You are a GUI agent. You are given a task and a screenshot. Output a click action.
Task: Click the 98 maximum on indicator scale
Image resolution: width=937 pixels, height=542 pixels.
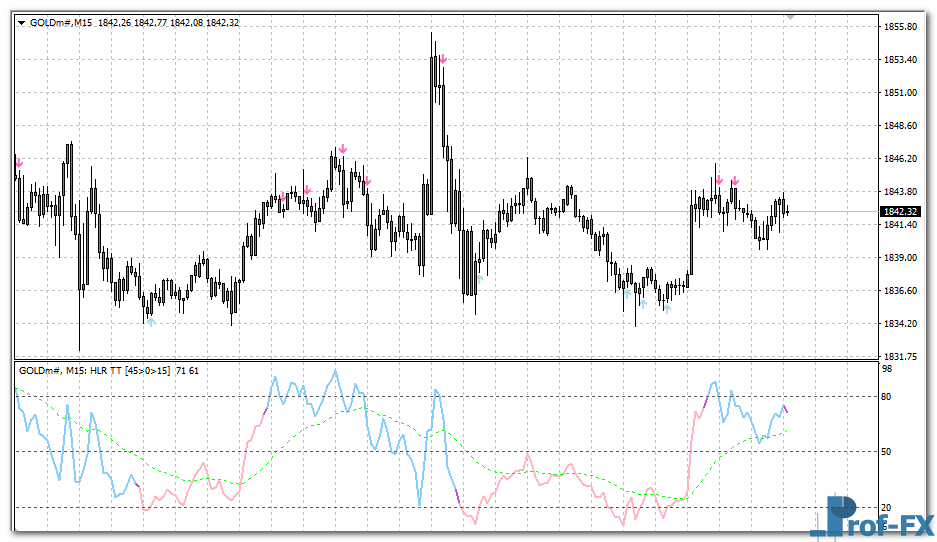point(886,370)
